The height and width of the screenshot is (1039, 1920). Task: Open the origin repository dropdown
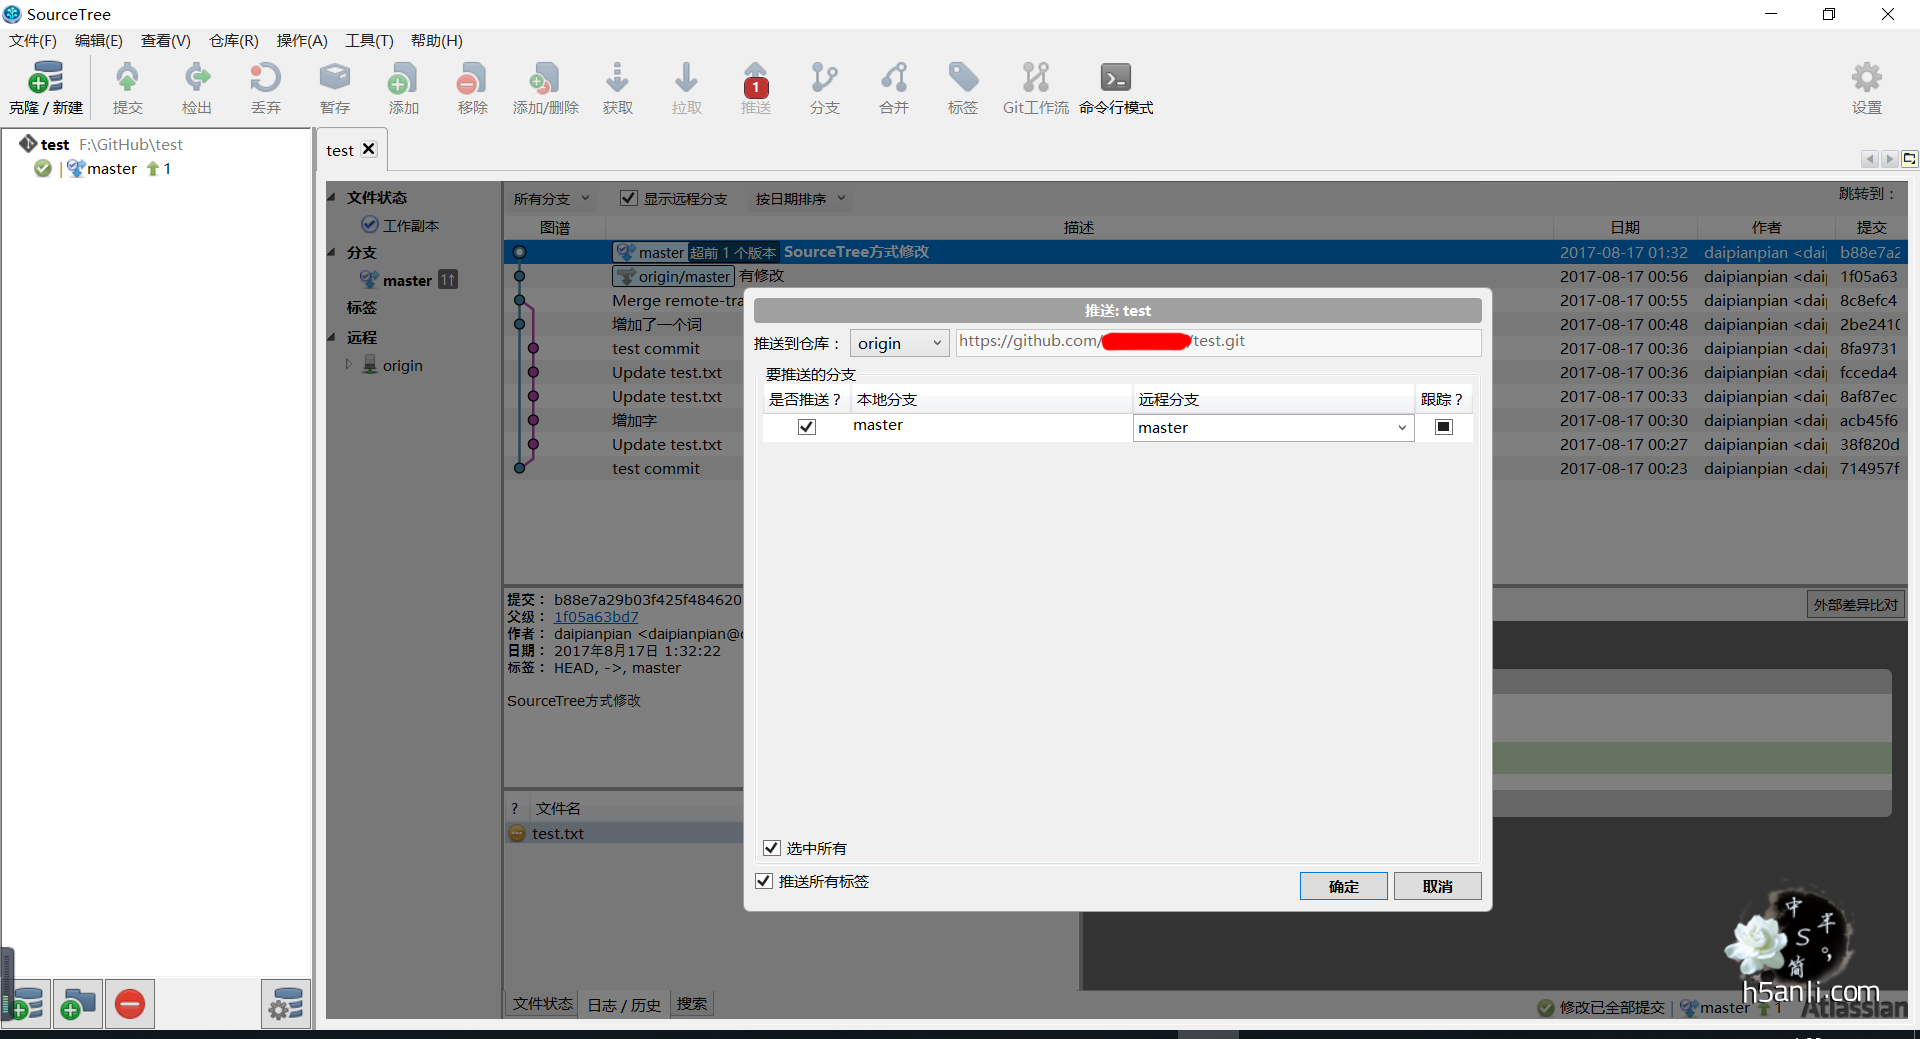pyautogui.click(x=900, y=343)
